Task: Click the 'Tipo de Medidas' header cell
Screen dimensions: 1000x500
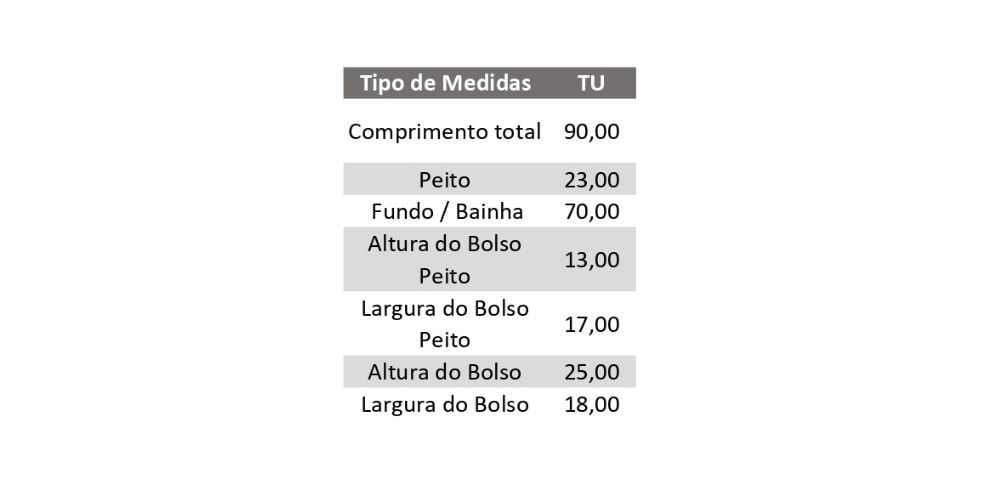Action: (445, 83)
